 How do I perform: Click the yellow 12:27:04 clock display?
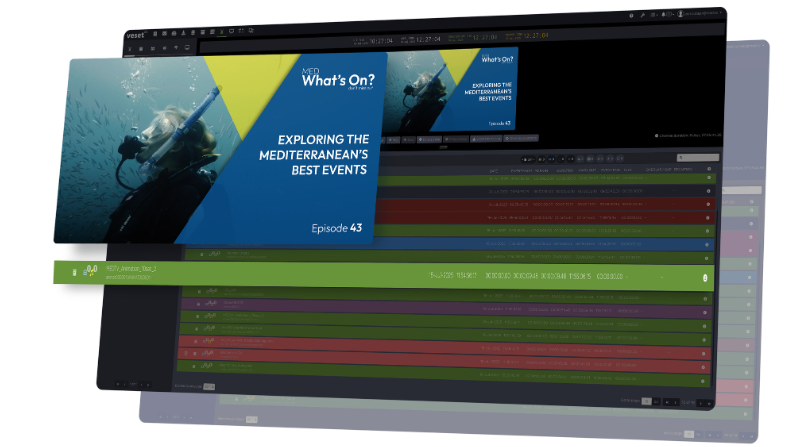click(x=536, y=35)
